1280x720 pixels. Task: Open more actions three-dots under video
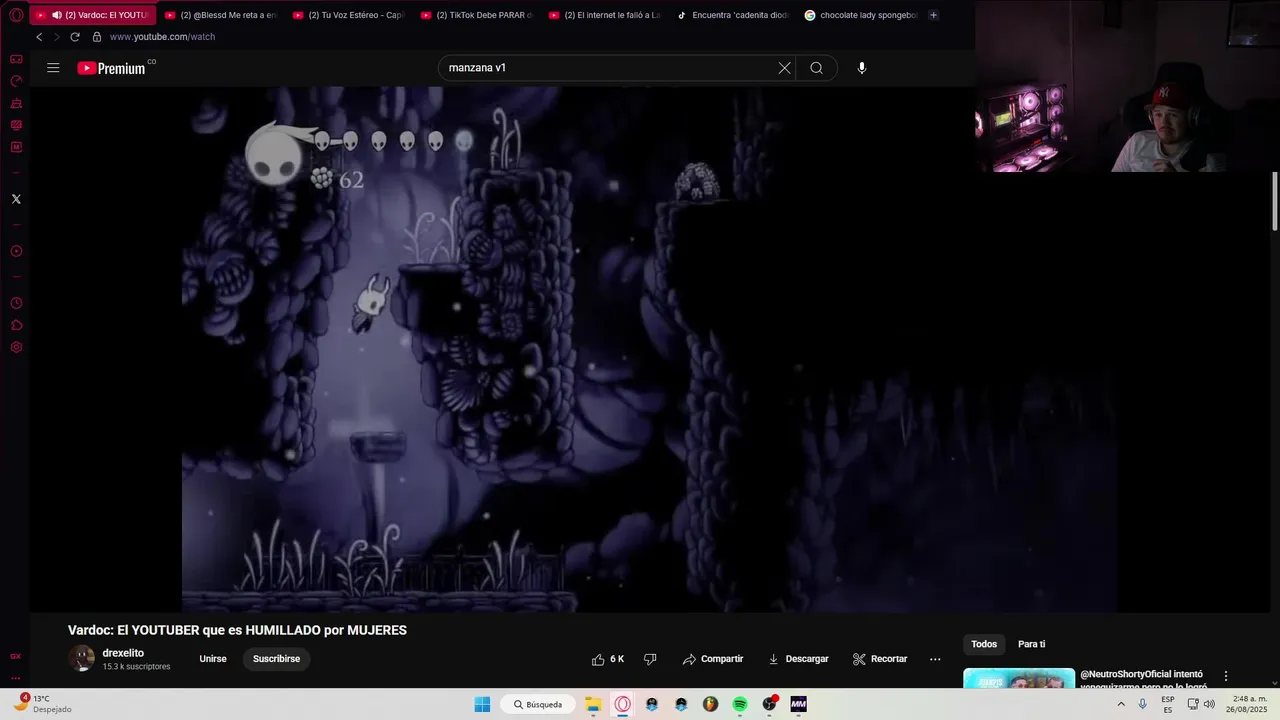935,659
